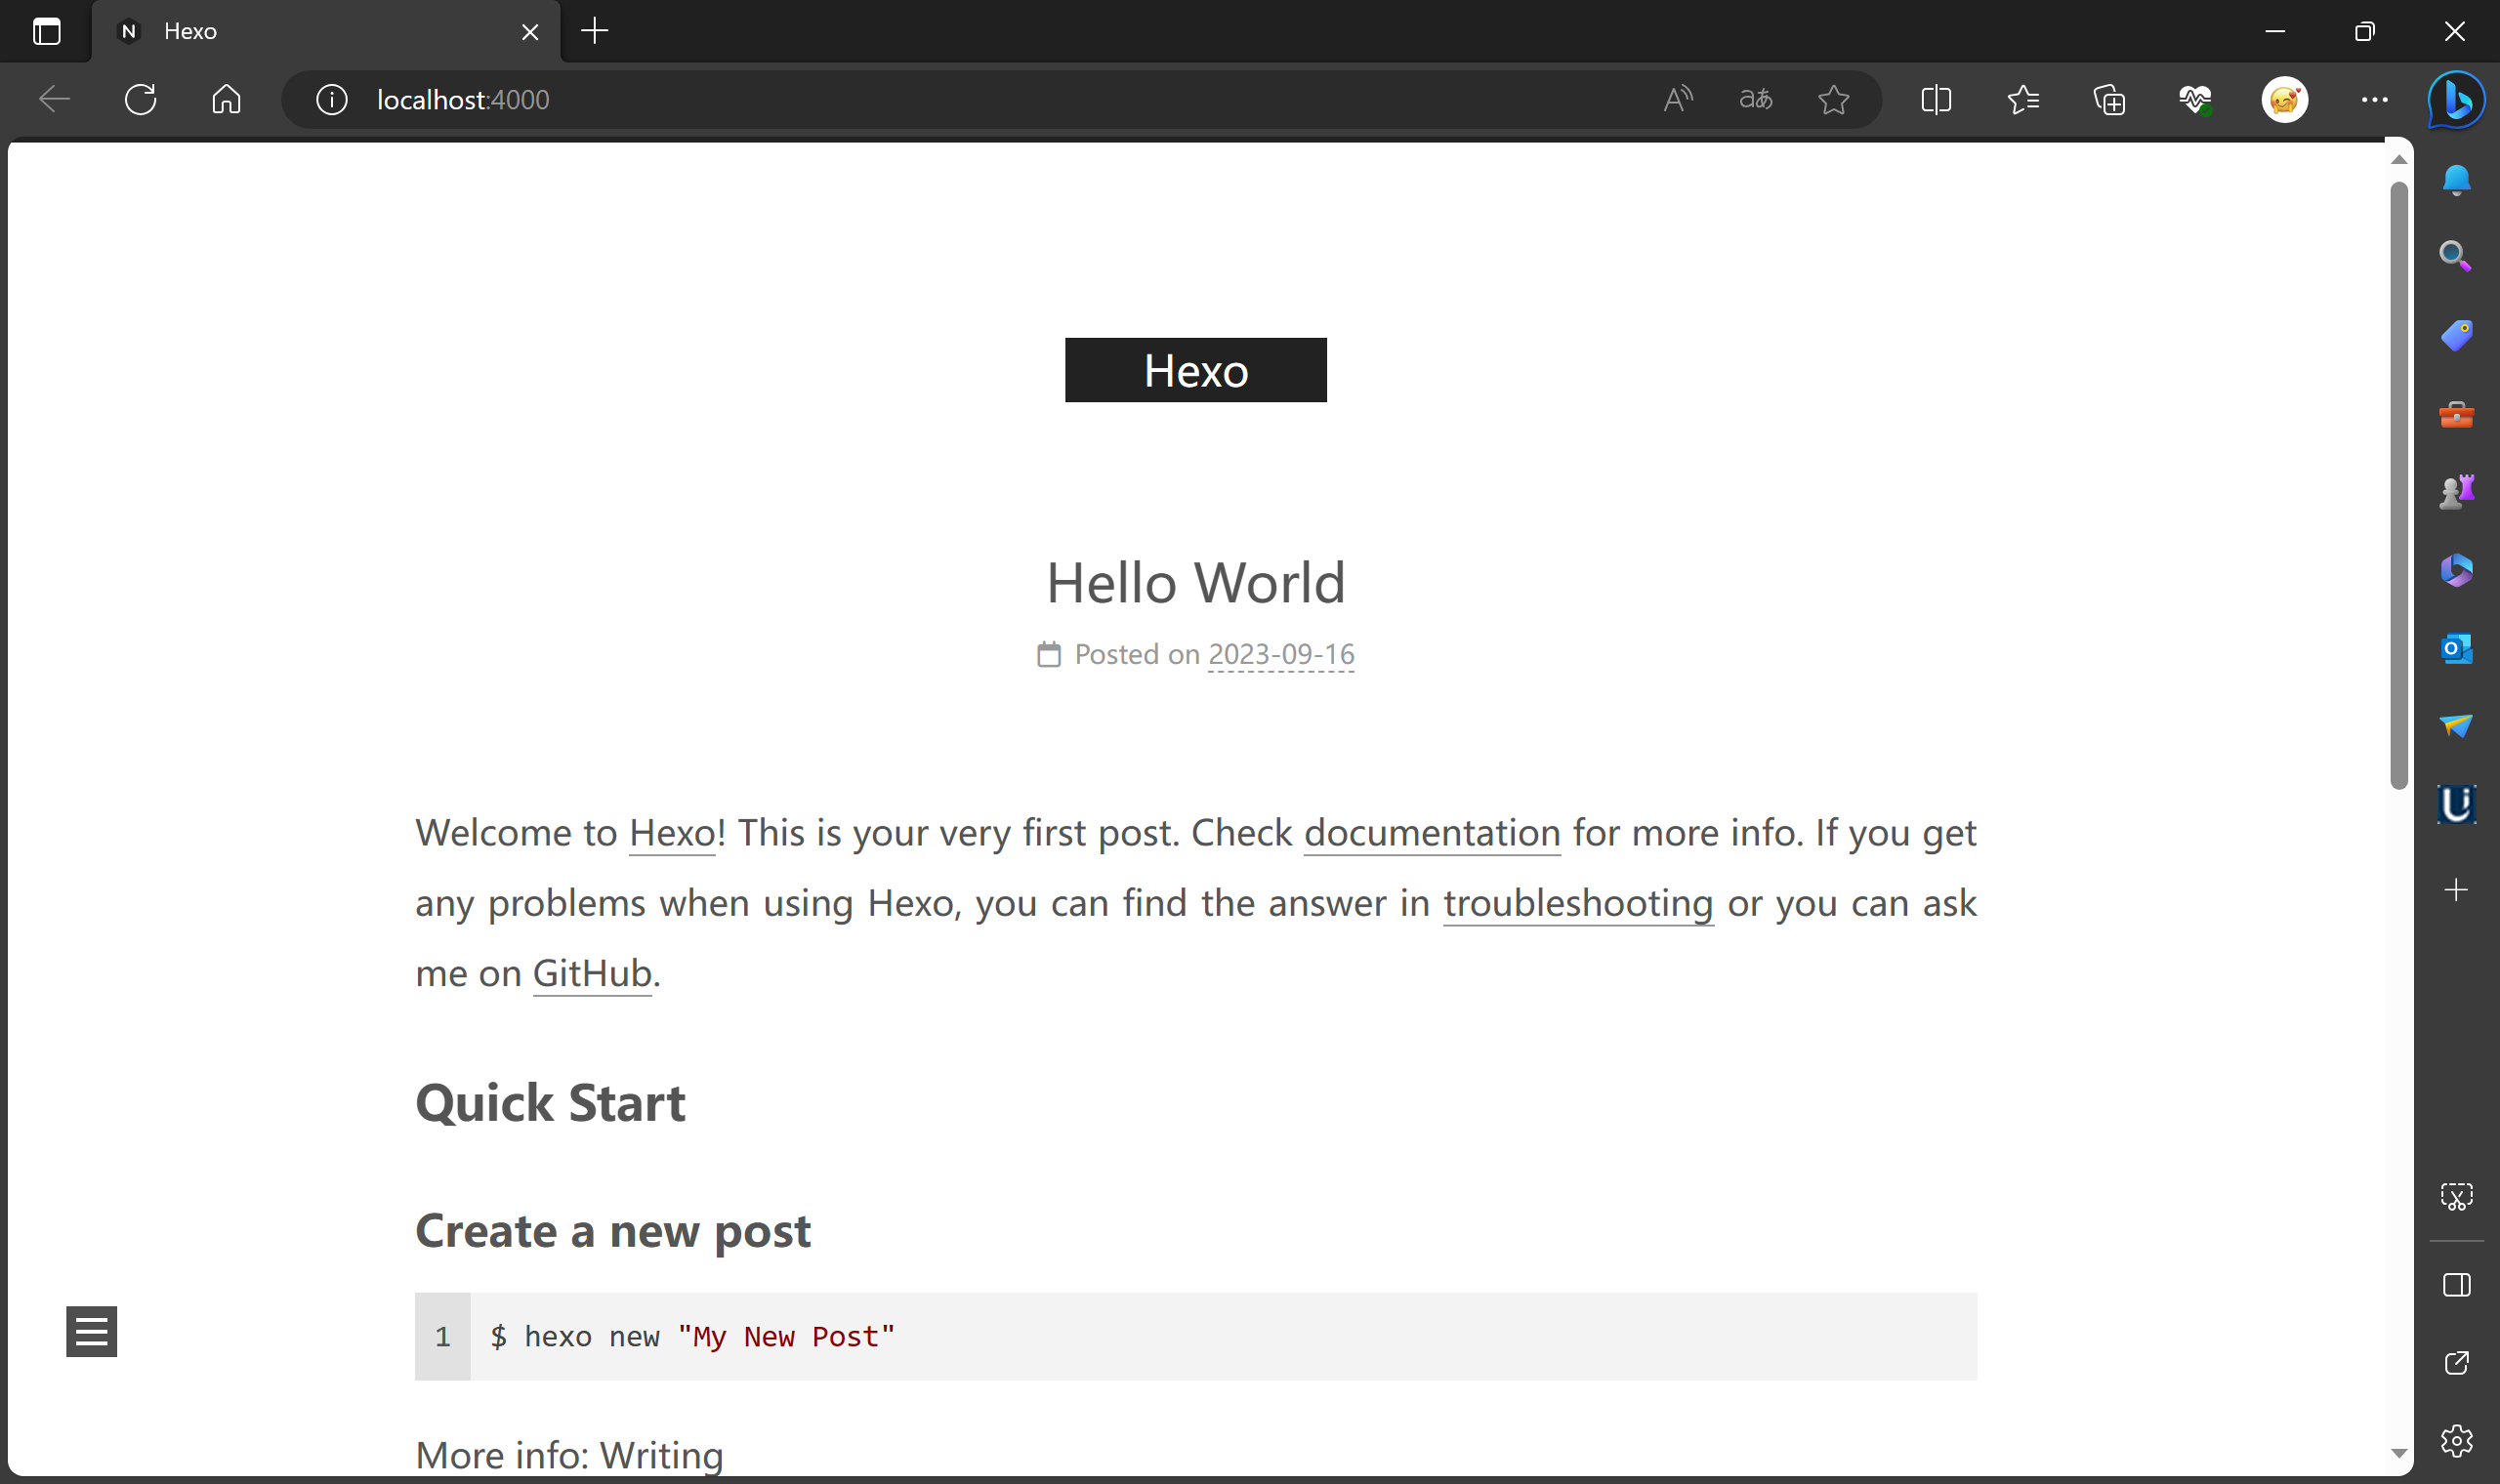Hide the Edge sidebar panel toggle
Image resolution: width=2500 pixels, height=1484 pixels.
point(2456,1285)
